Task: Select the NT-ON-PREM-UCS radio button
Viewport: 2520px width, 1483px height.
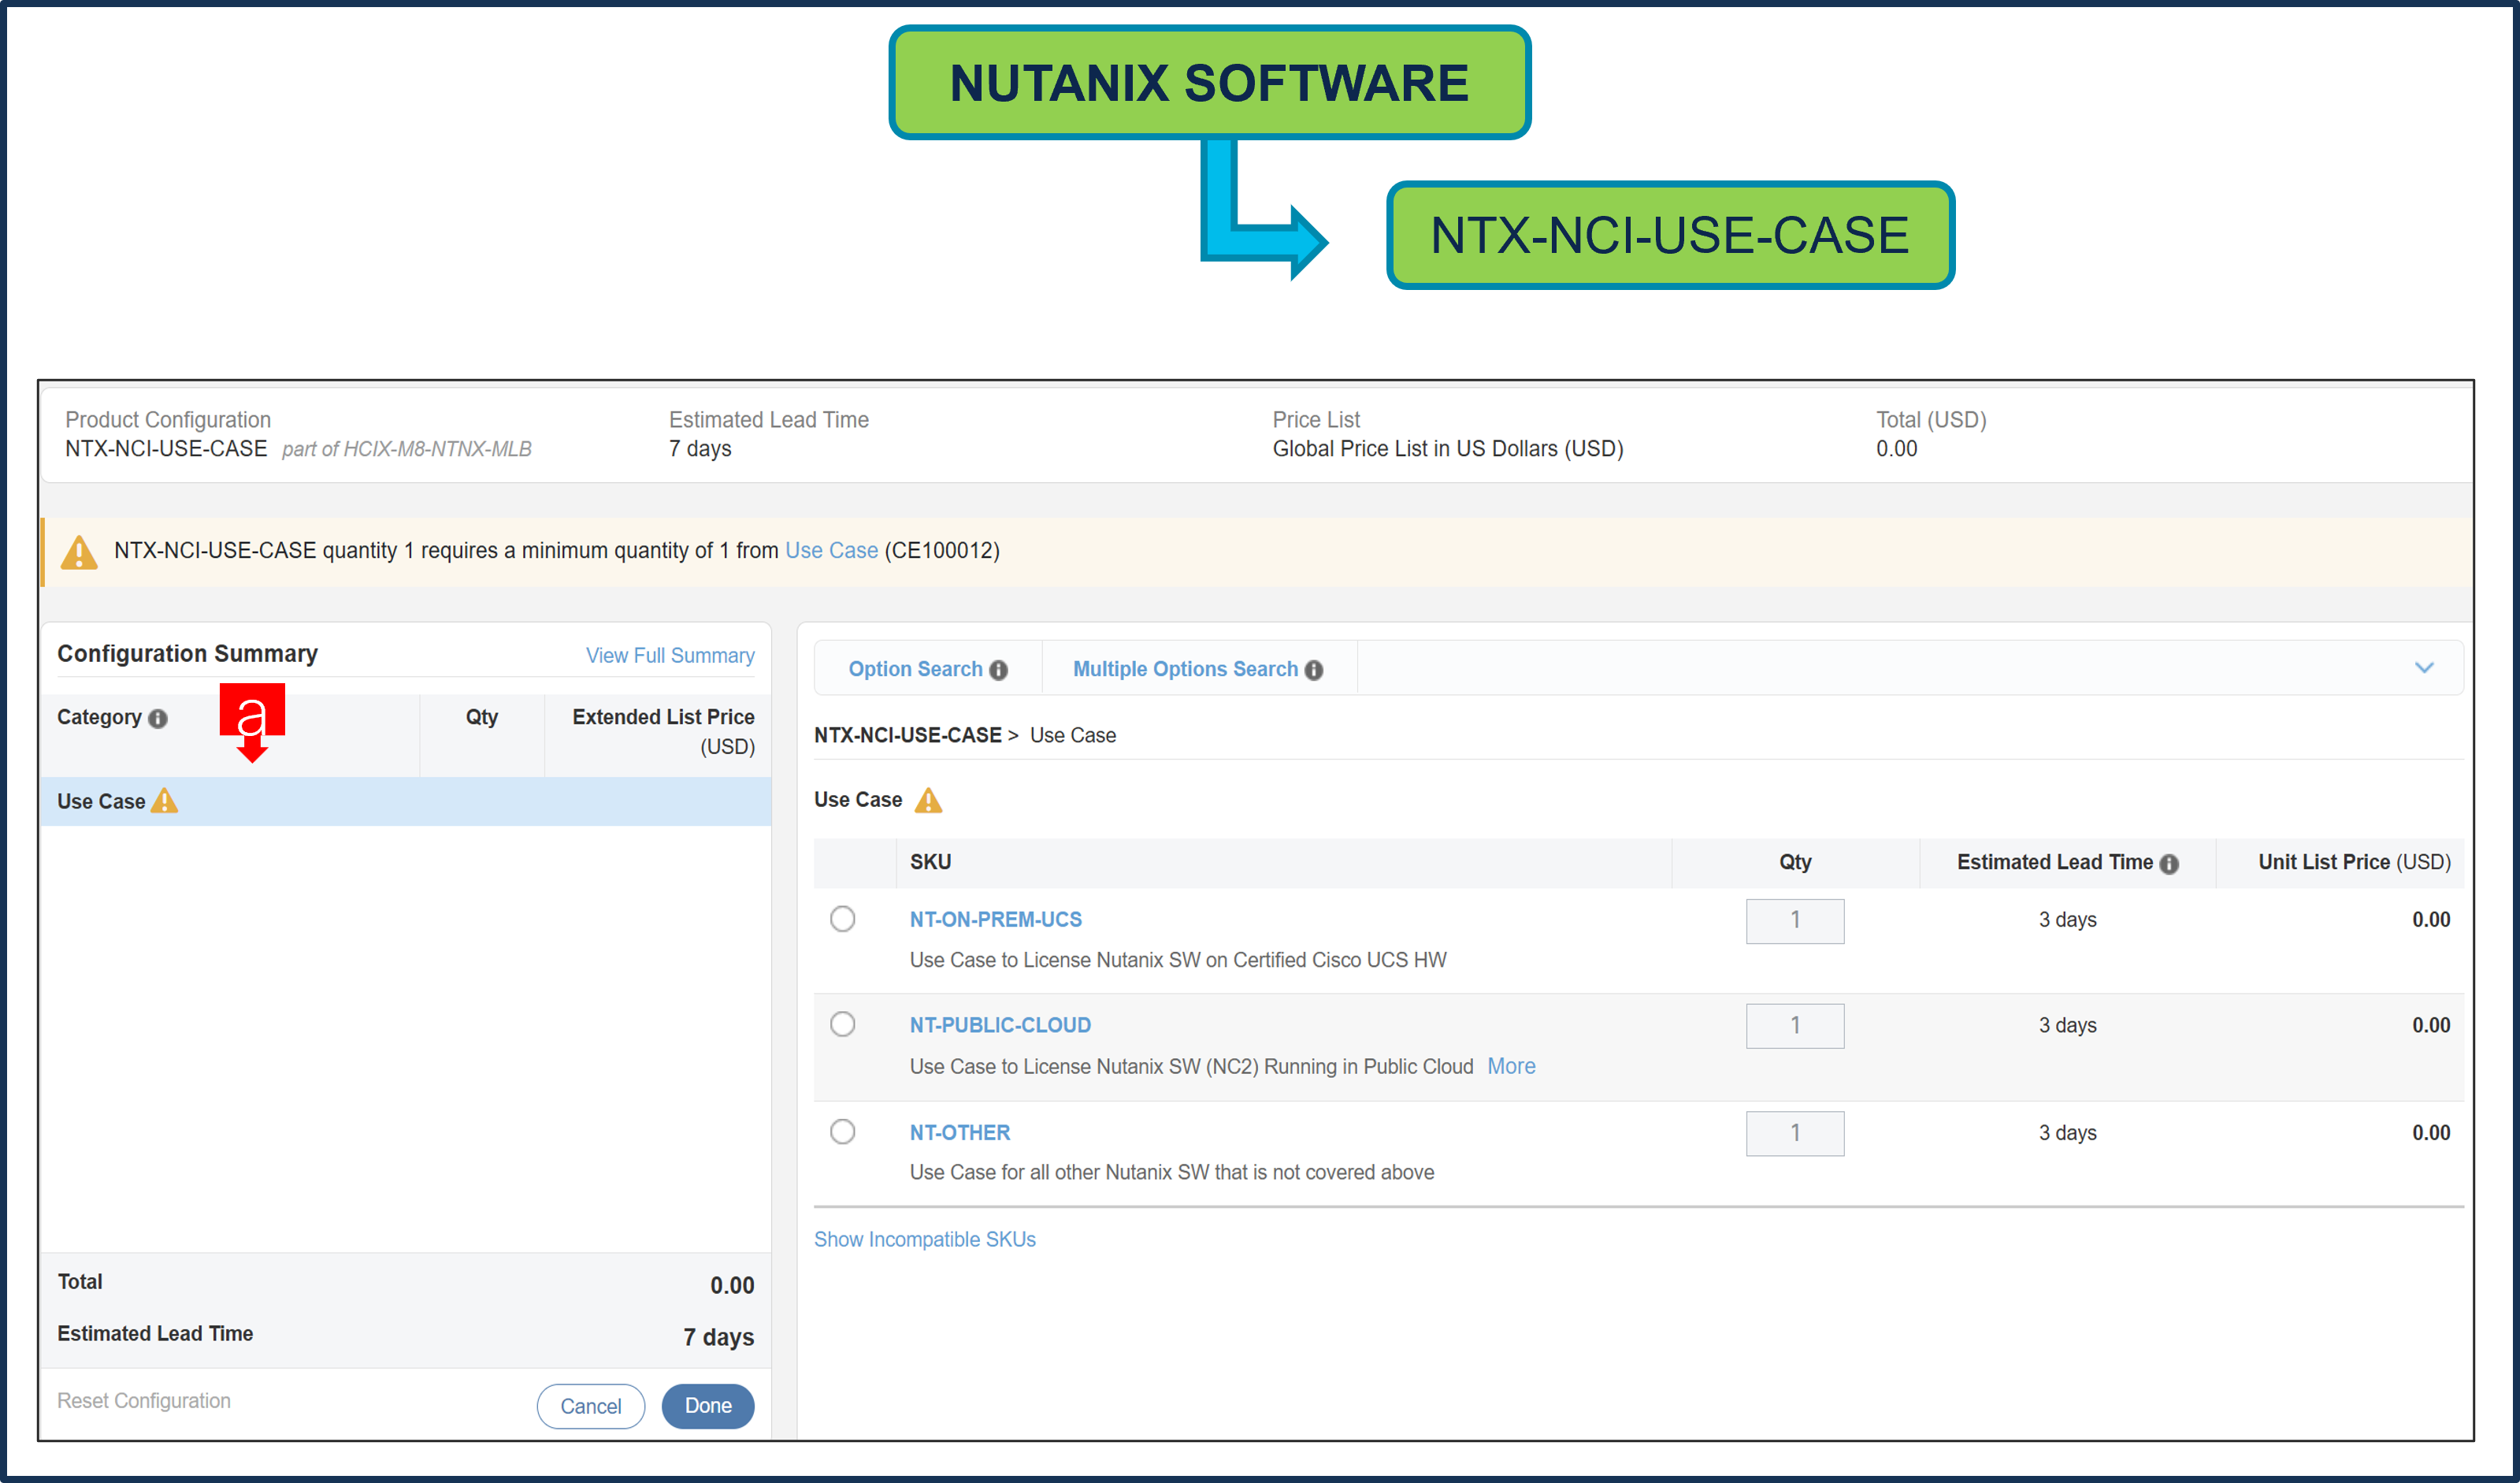Action: [x=843, y=919]
